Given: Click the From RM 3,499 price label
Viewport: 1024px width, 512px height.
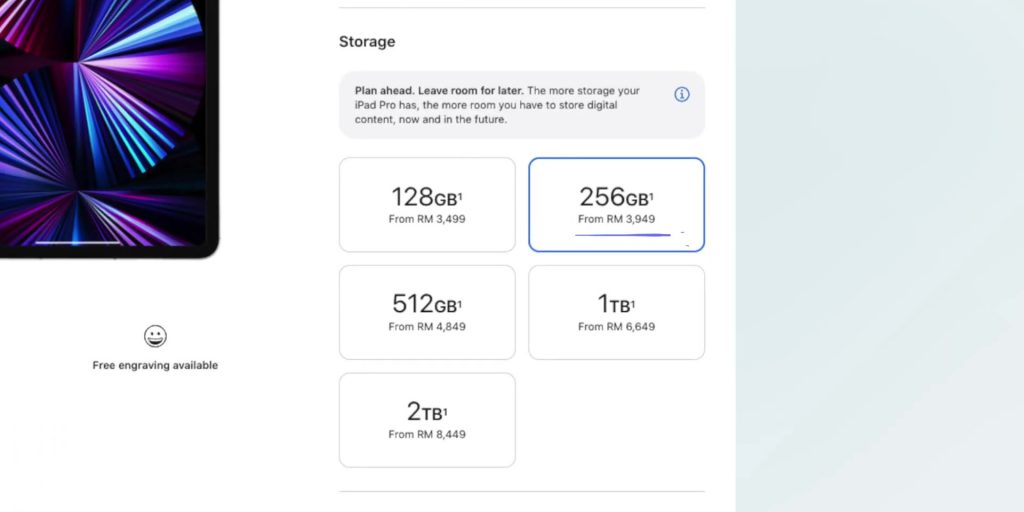Looking at the screenshot, I should pos(427,219).
